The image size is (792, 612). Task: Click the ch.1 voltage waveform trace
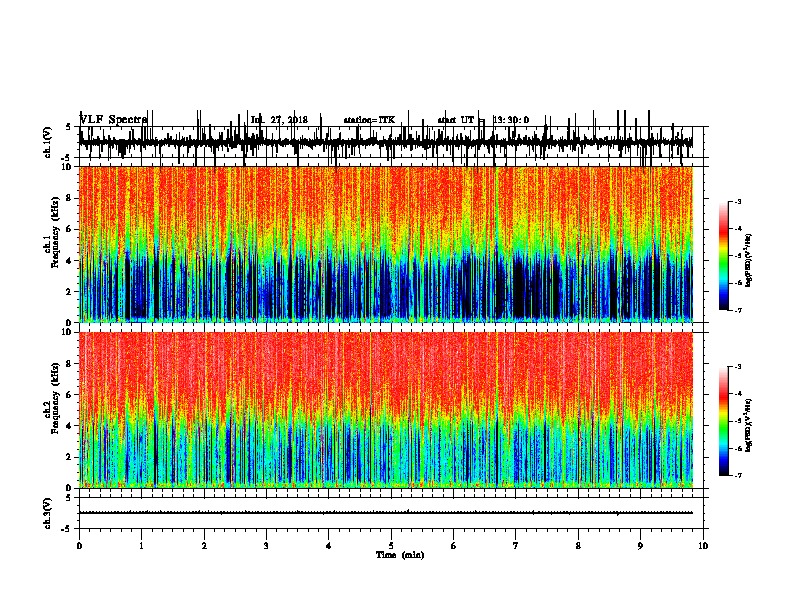[385, 142]
